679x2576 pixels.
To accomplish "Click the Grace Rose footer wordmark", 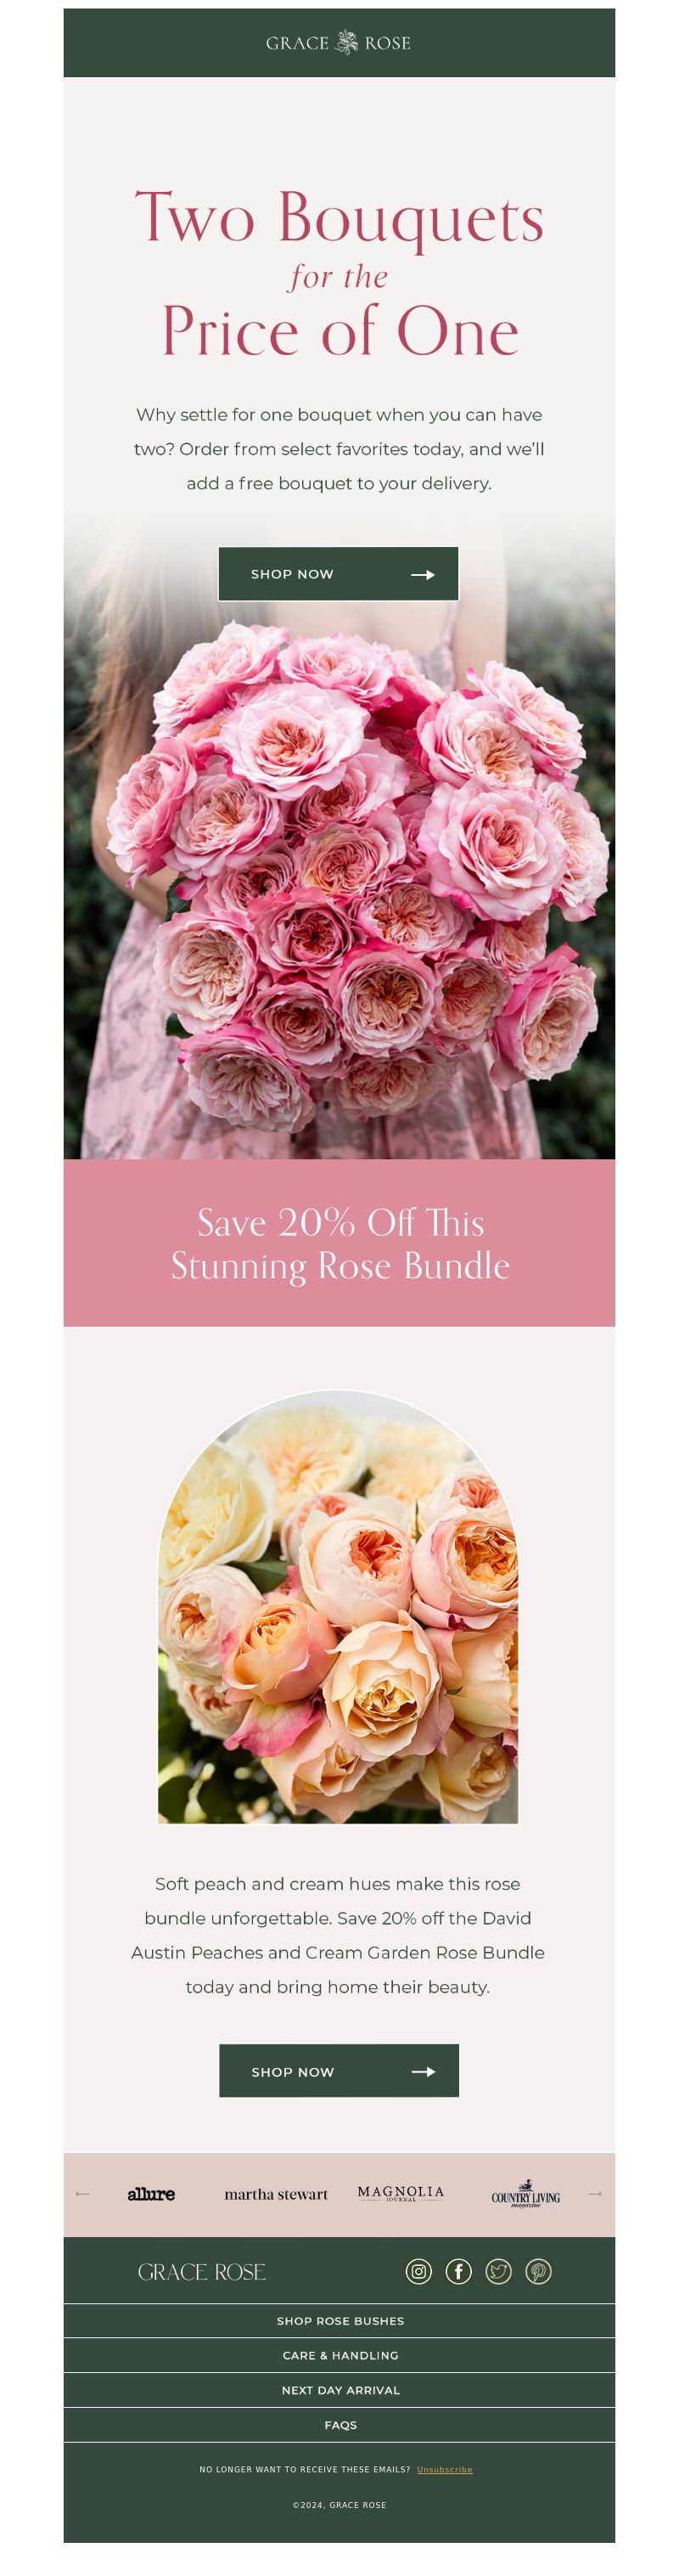I will click(201, 2272).
